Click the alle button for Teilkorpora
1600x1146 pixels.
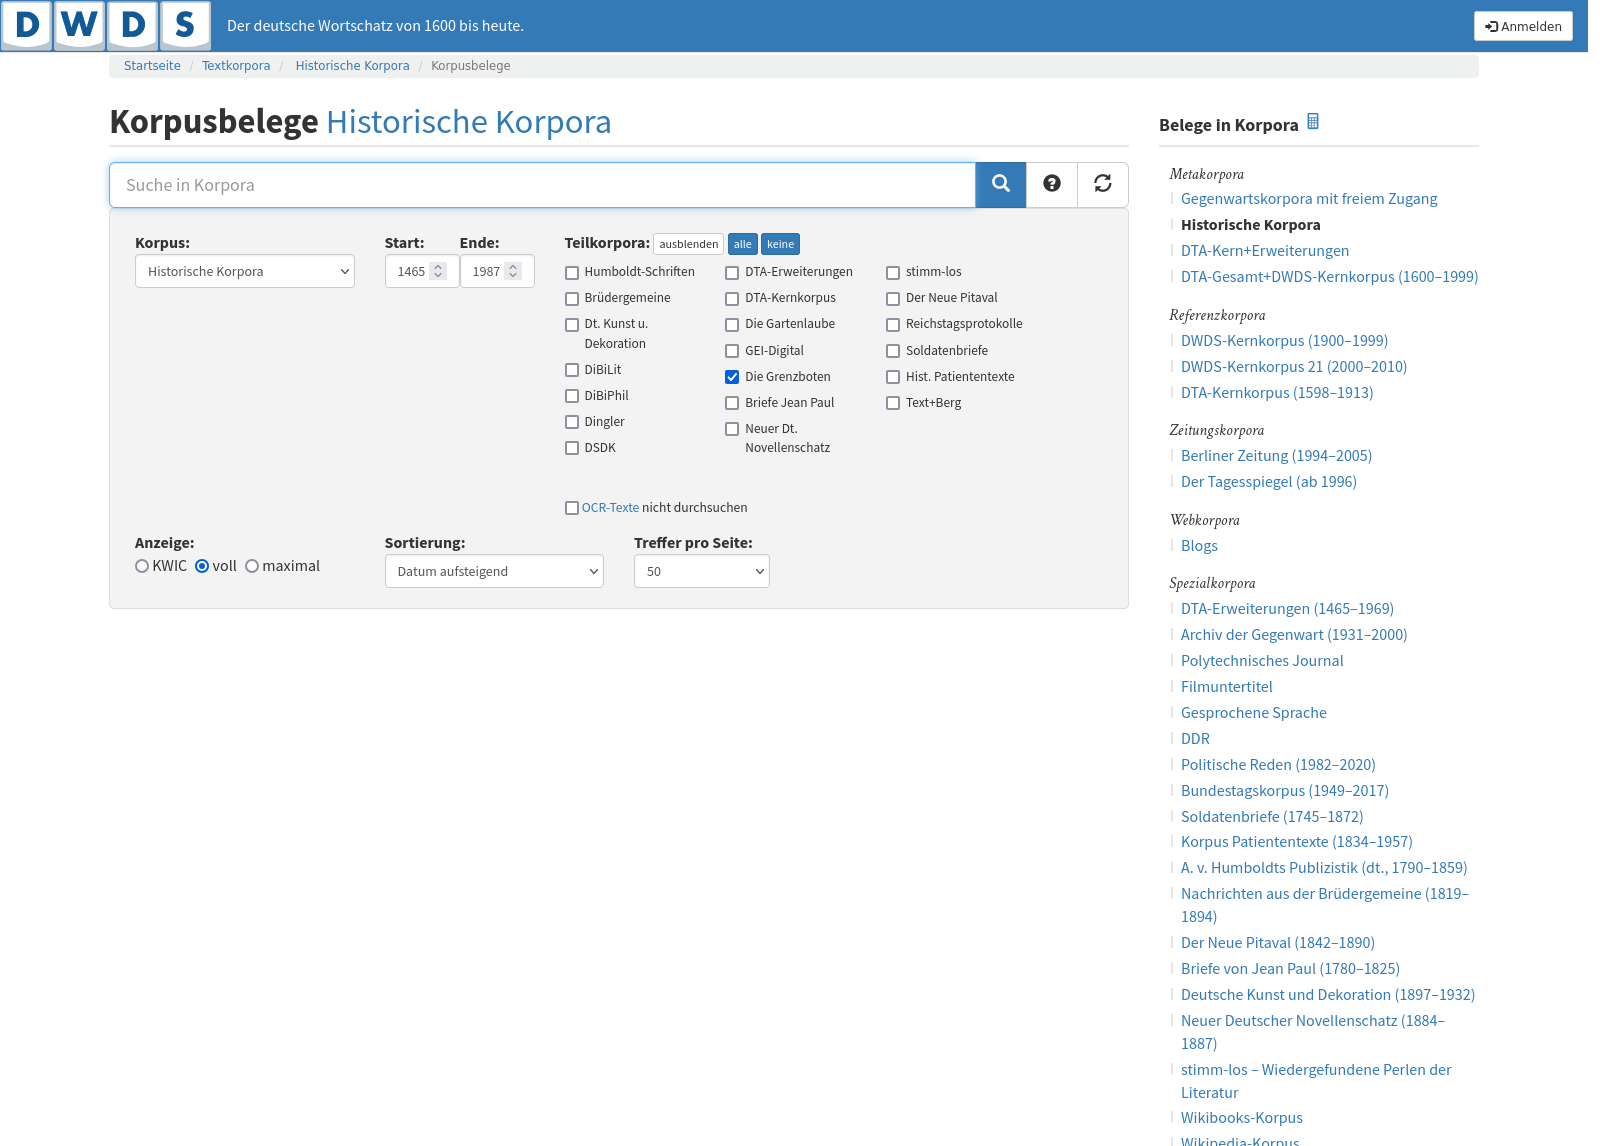coord(742,244)
